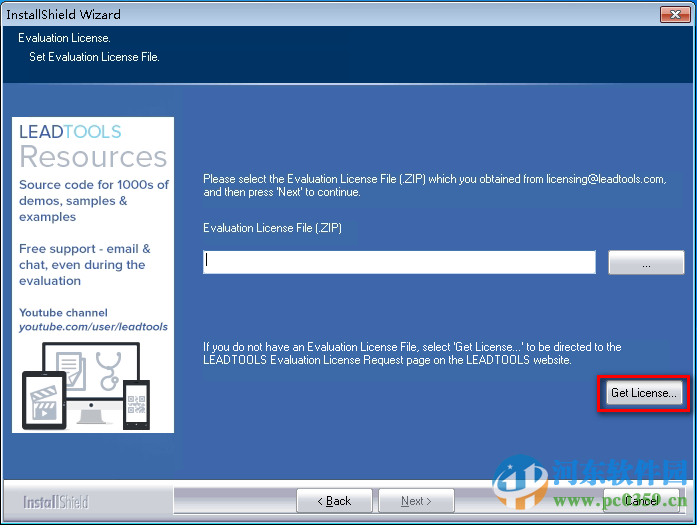Click 'Free support - email &' banner text
The width and height of the screenshot is (697, 525).
[84, 248]
